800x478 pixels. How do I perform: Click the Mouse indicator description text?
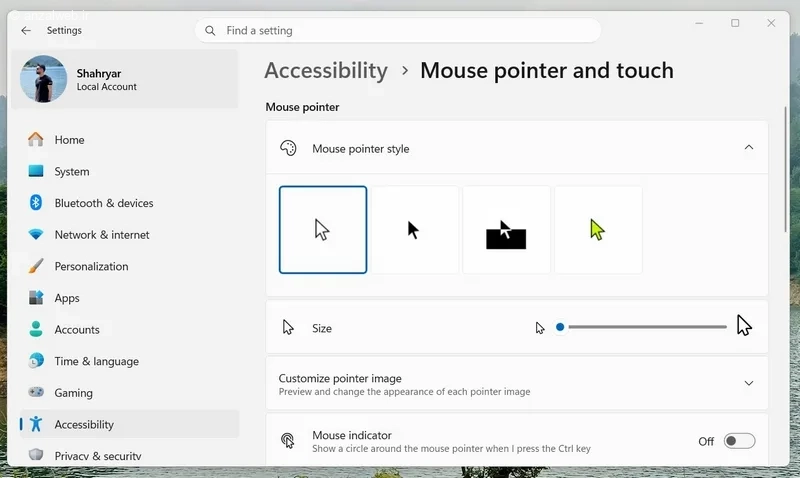pyautogui.click(x=451, y=449)
